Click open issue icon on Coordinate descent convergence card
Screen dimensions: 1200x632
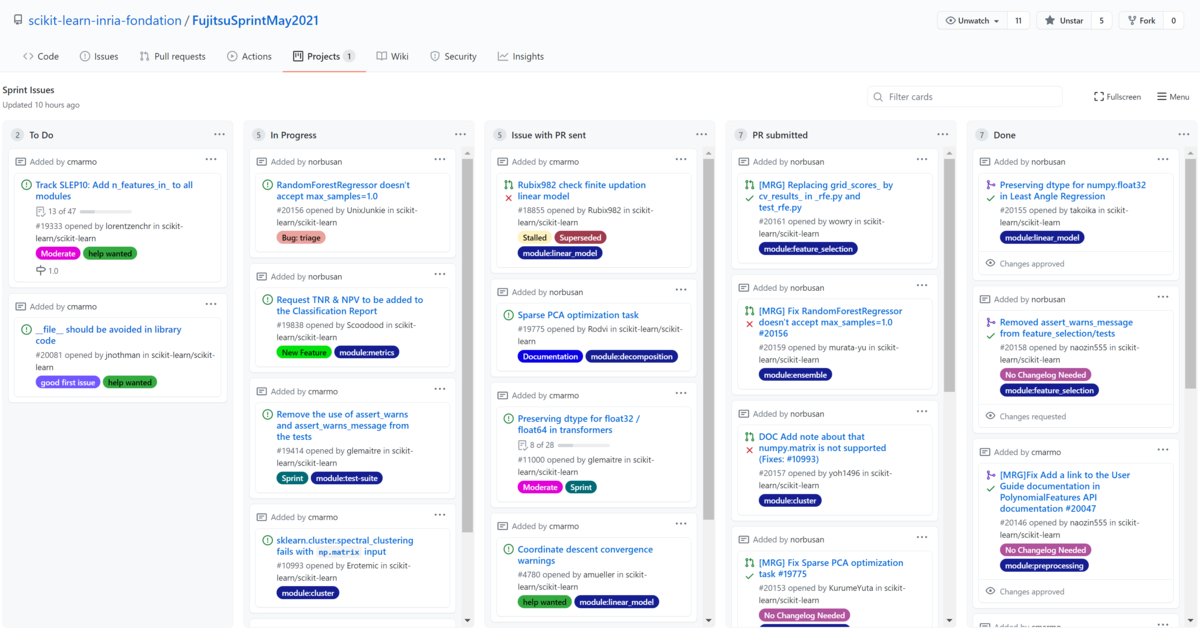[x=508, y=550]
